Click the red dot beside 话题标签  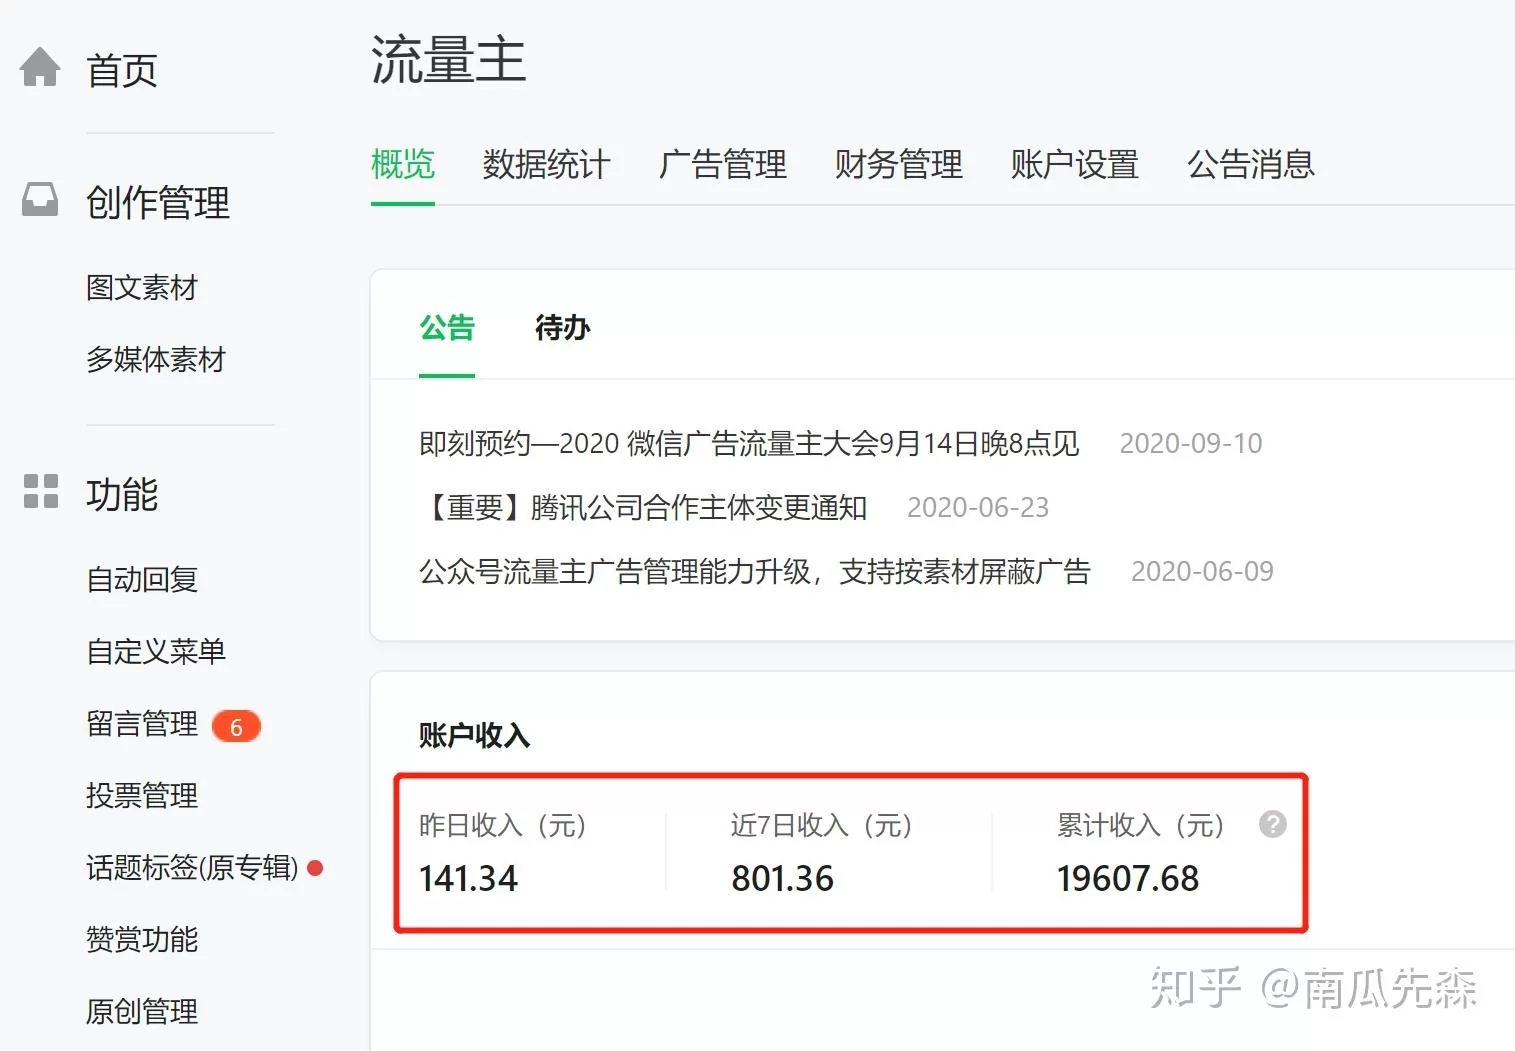tap(315, 868)
